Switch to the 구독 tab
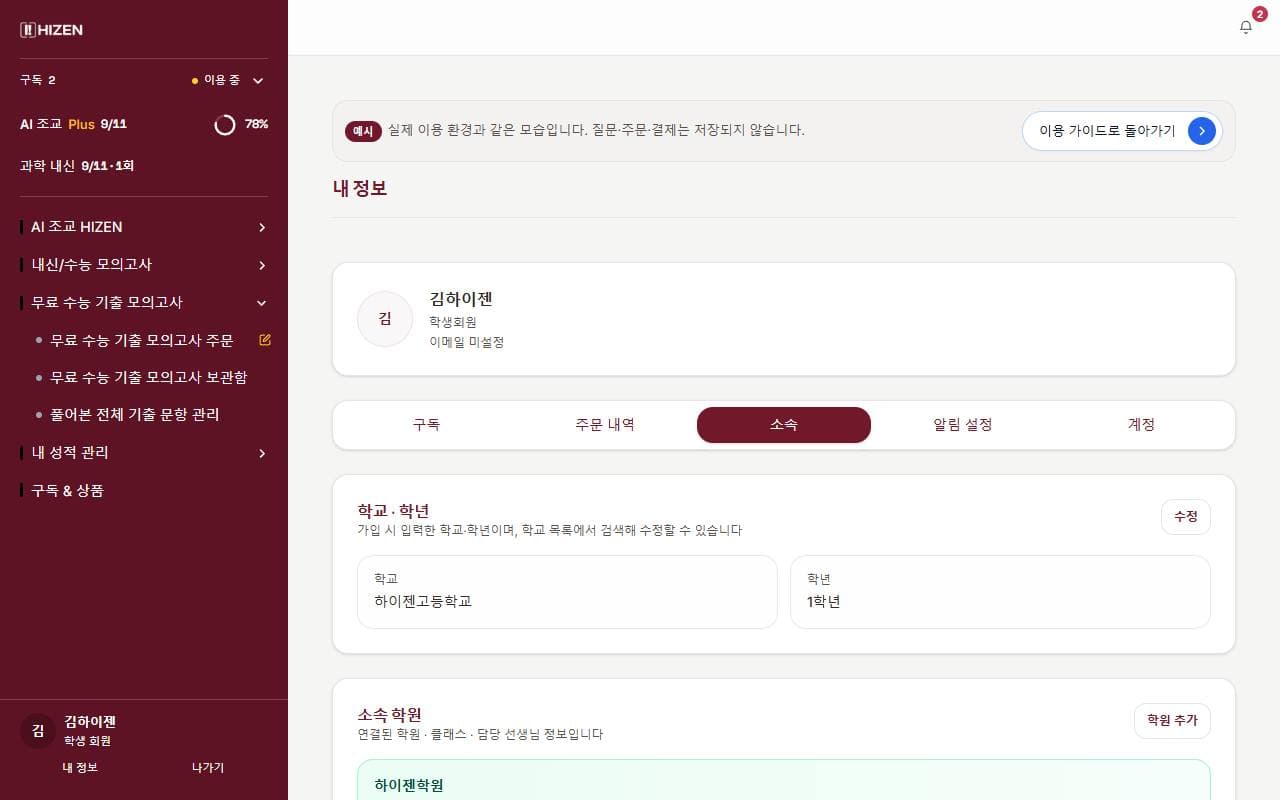1280x800 pixels. [x=426, y=425]
